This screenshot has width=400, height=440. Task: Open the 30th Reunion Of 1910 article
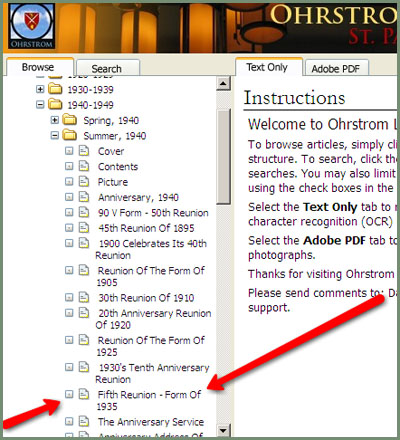(x=146, y=298)
